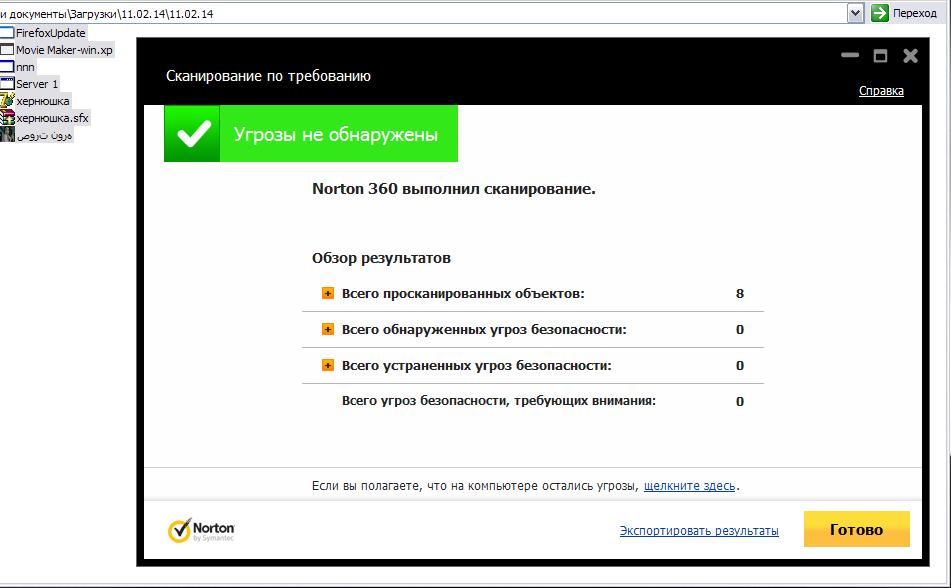Viewport: 951px width, 588px height.
Task: Click the Сканирование по требованию title
Action: point(268,76)
